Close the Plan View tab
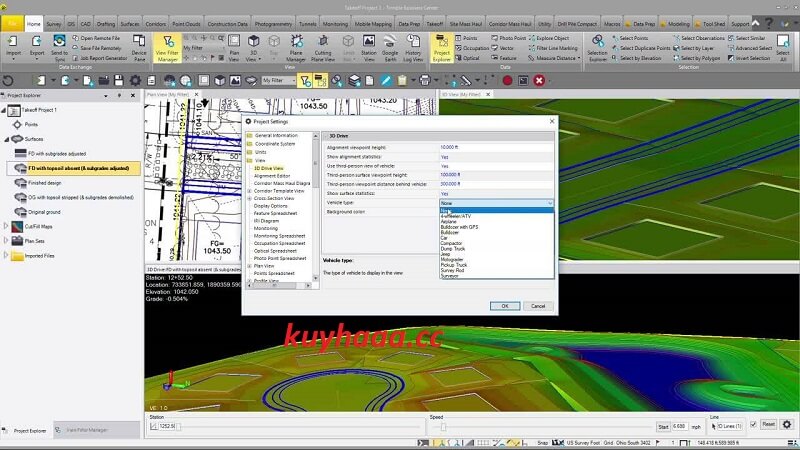The width and height of the screenshot is (800, 450). [x=196, y=94]
